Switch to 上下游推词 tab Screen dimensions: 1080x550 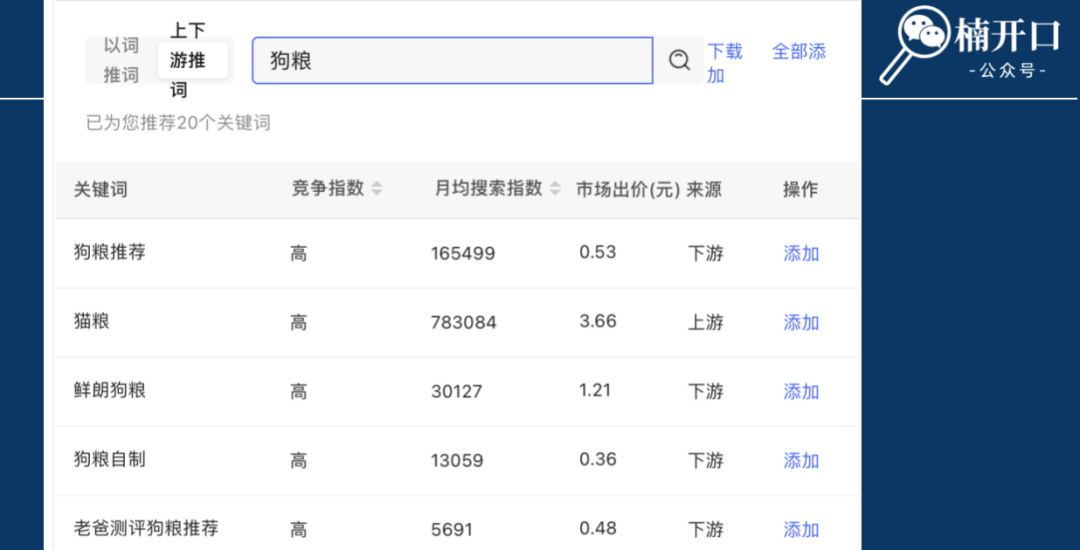(x=193, y=61)
